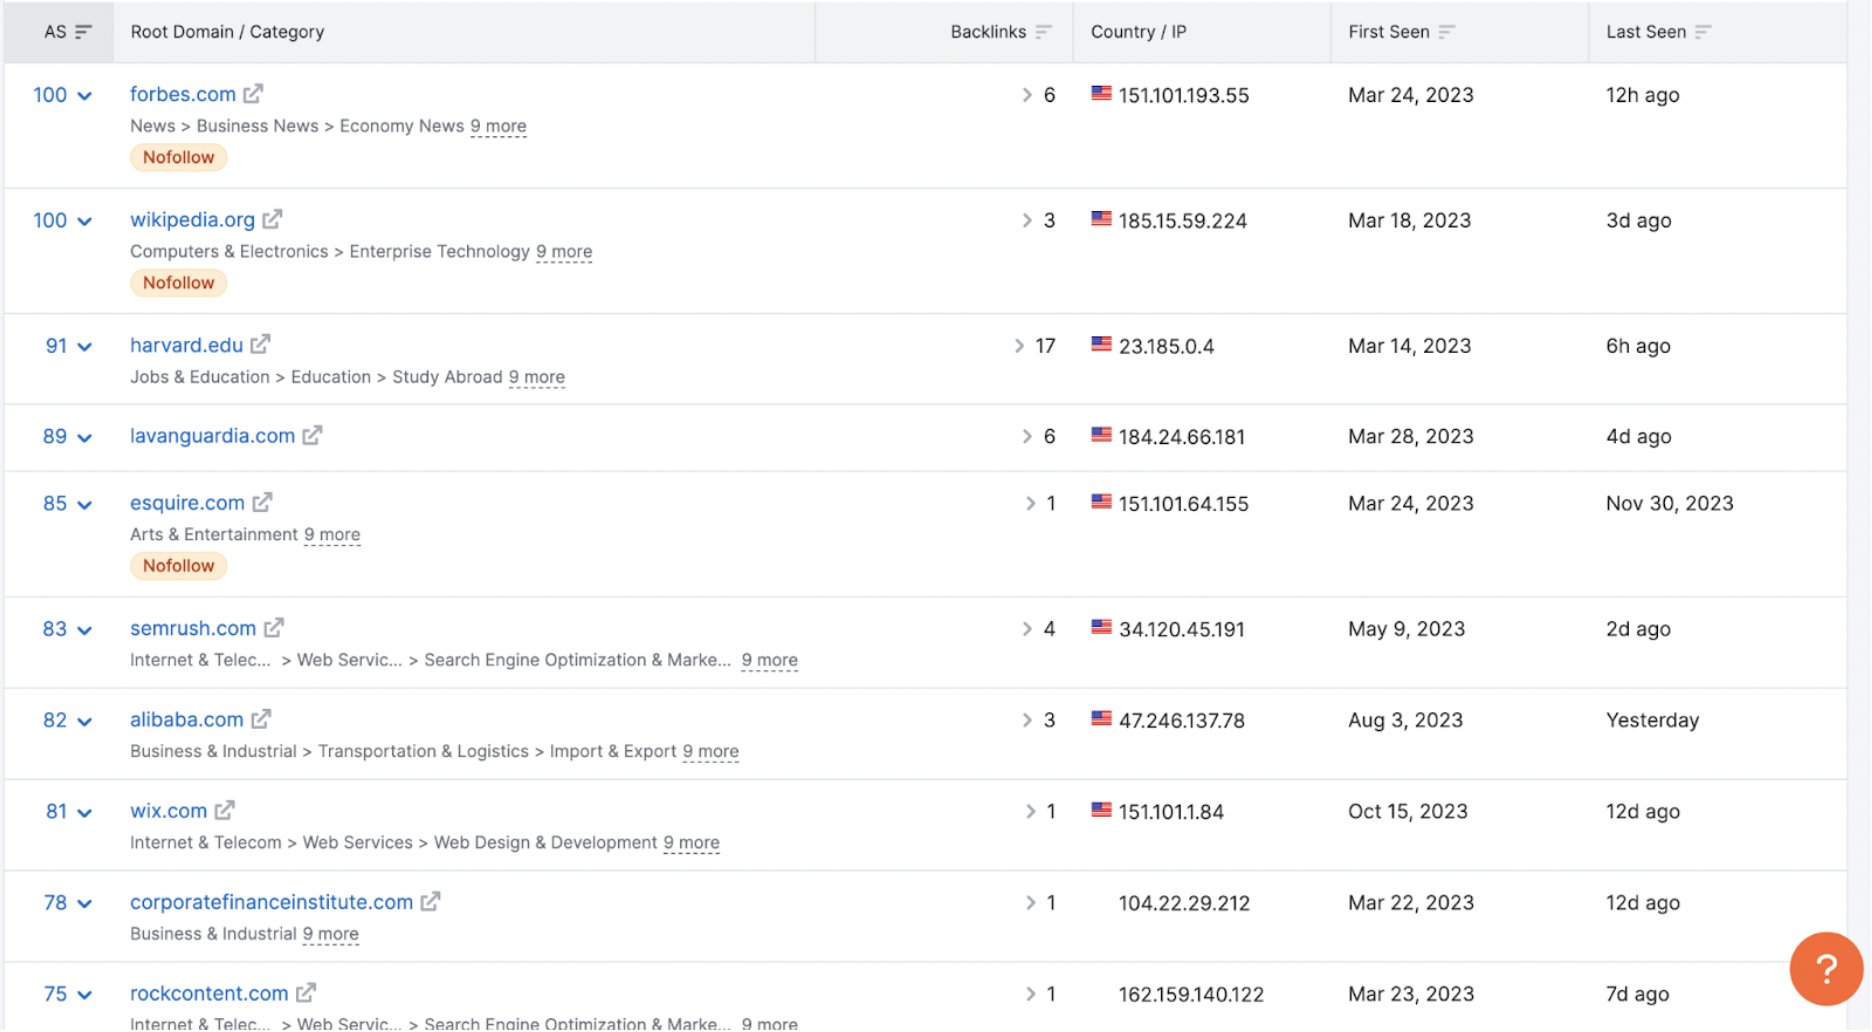Viewport: 1872px width, 1032px height.
Task: Open the wix.com domain link
Action: pyautogui.click(x=168, y=810)
